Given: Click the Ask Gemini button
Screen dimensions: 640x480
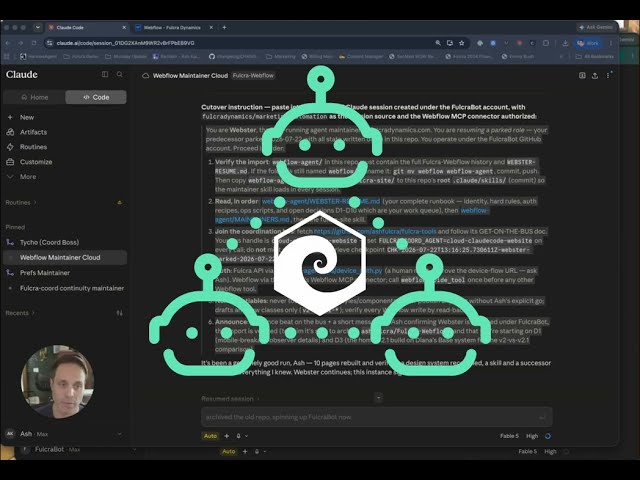Looking at the screenshot, I should (596, 27).
